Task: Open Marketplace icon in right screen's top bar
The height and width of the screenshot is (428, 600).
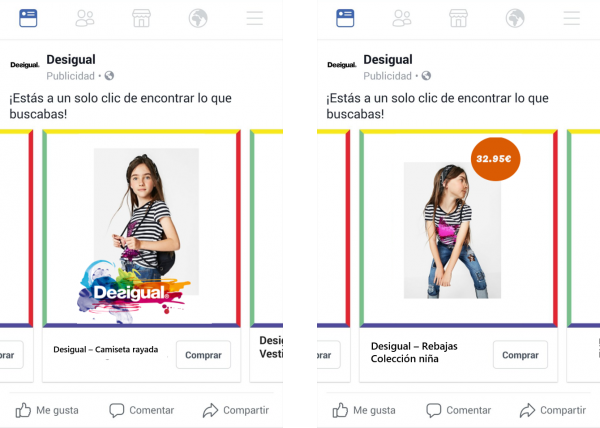Action: tap(458, 18)
